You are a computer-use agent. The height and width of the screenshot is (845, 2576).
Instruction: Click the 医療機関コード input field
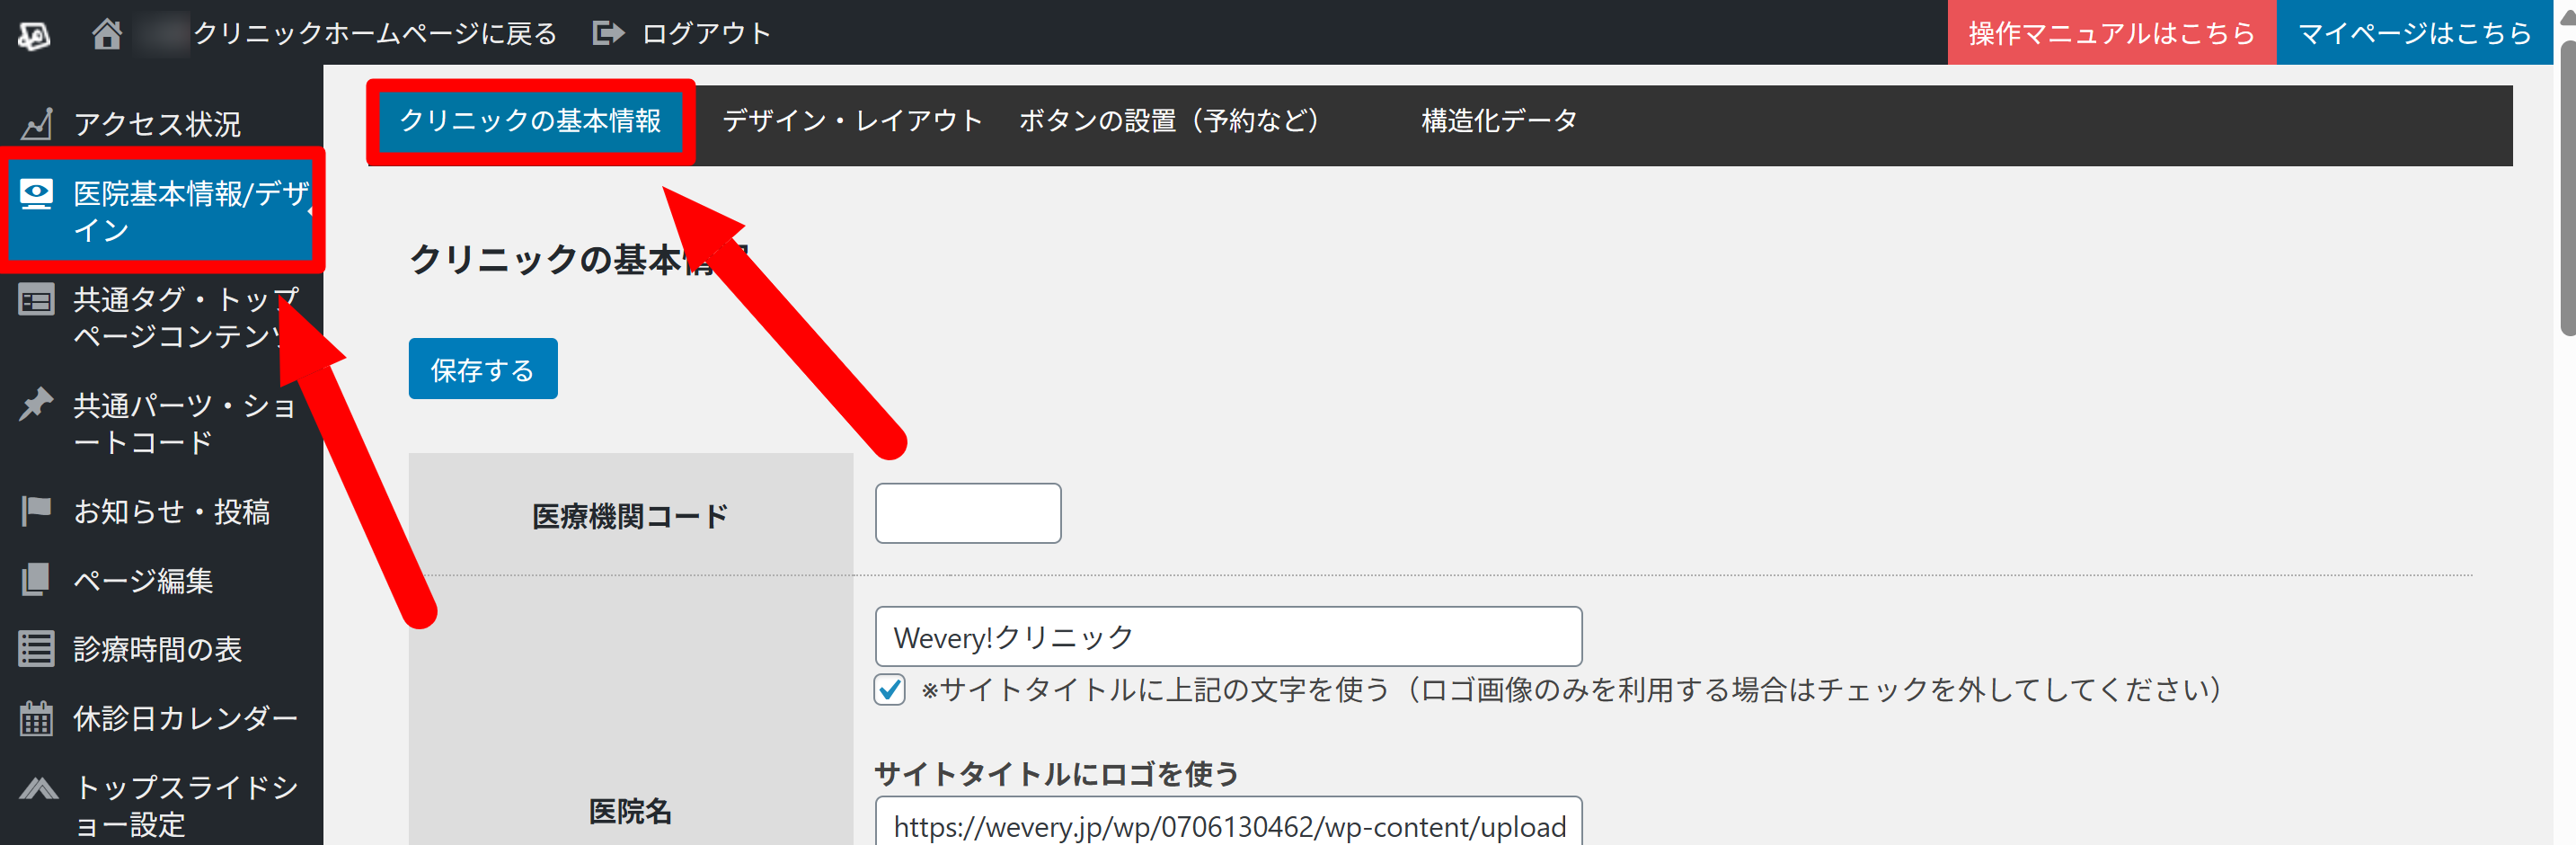pos(967,513)
